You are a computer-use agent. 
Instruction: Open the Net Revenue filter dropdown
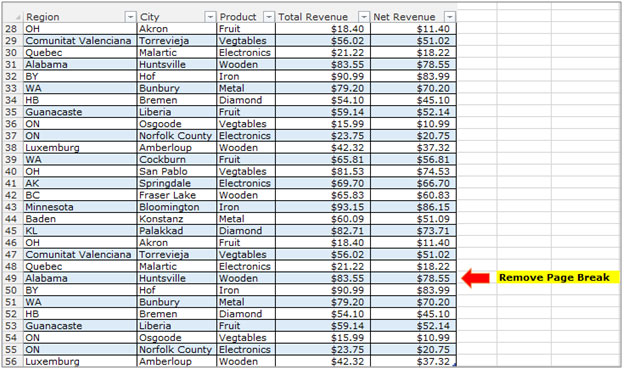[x=450, y=17]
